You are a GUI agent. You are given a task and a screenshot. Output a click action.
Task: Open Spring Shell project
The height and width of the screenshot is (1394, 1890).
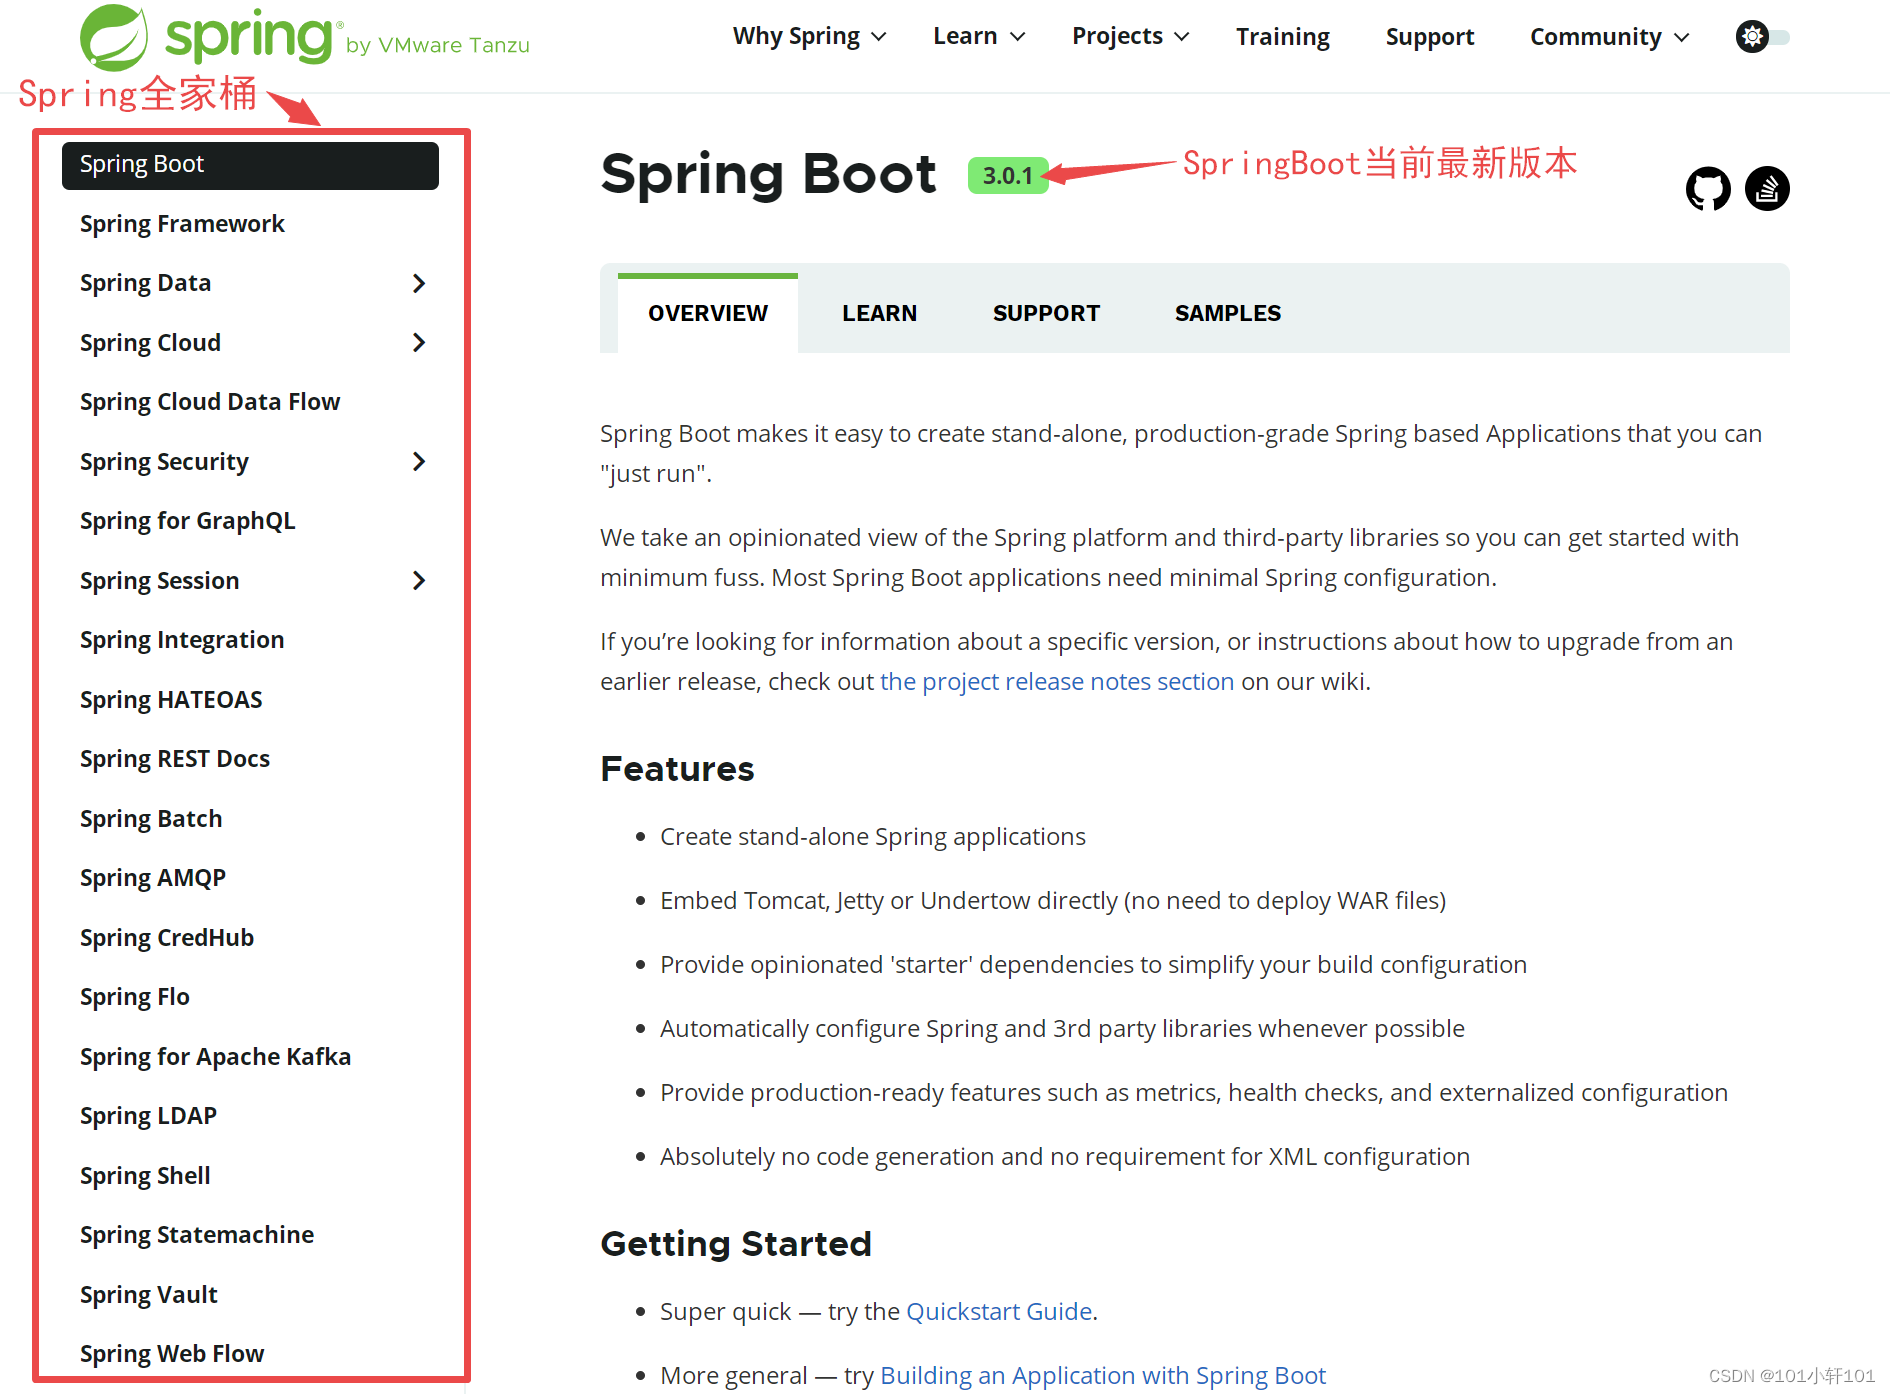click(145, 1176)
